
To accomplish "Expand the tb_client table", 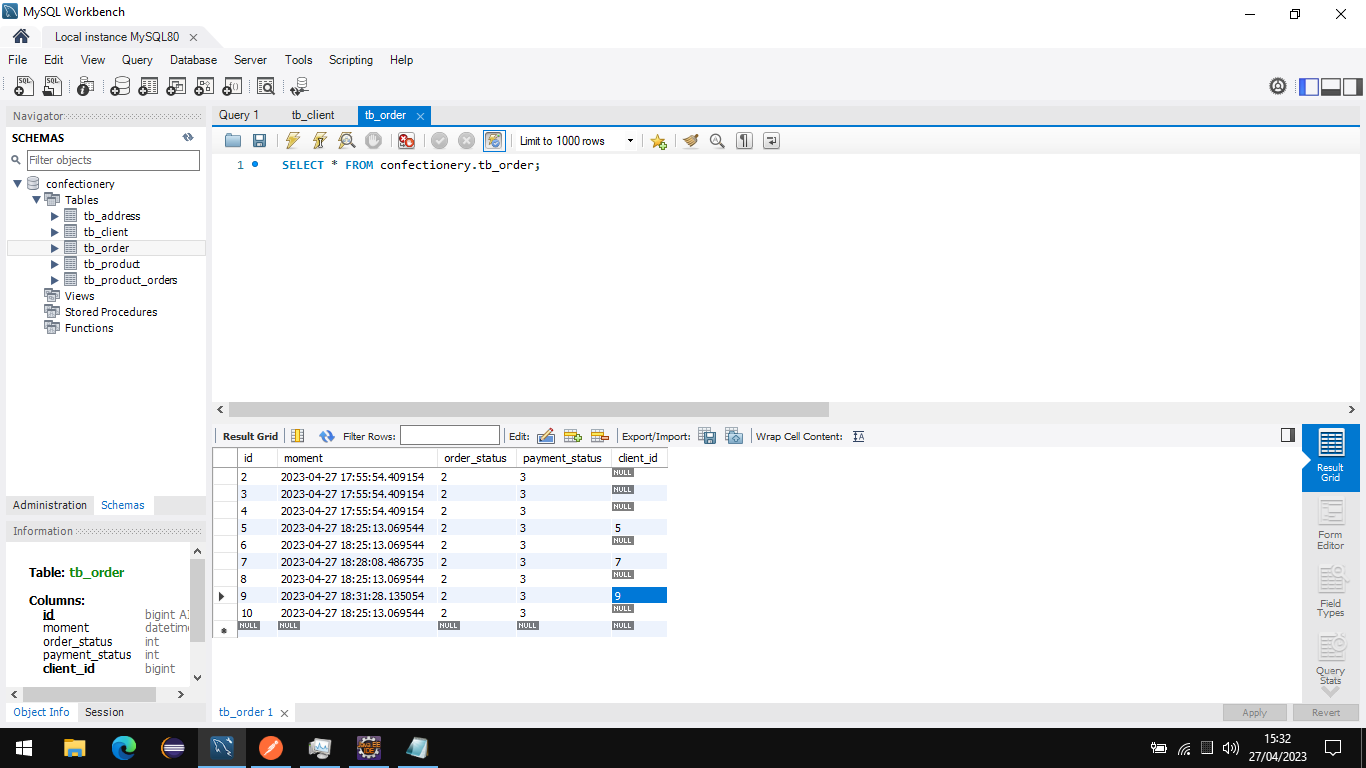I will pyautogui.click(x=55, y=232).
